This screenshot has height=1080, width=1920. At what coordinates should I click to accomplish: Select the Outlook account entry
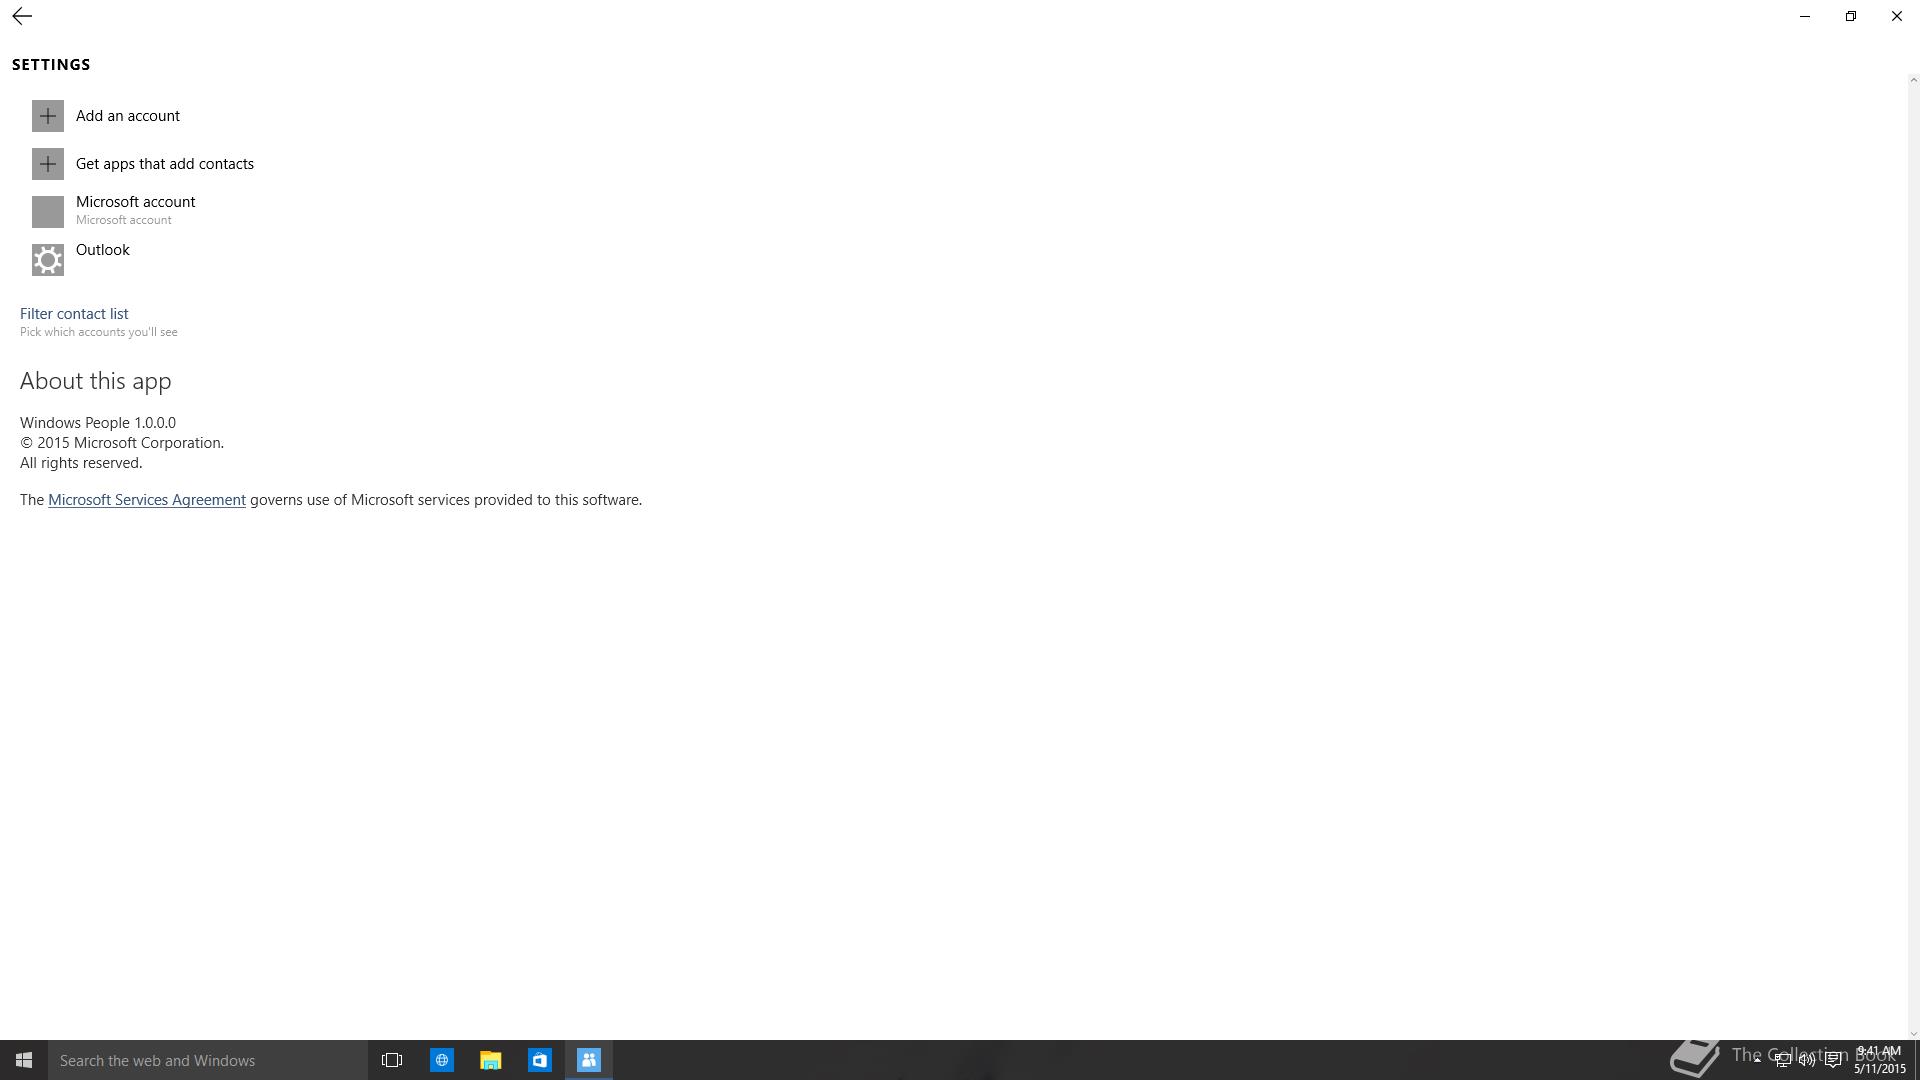coord(103,250)
